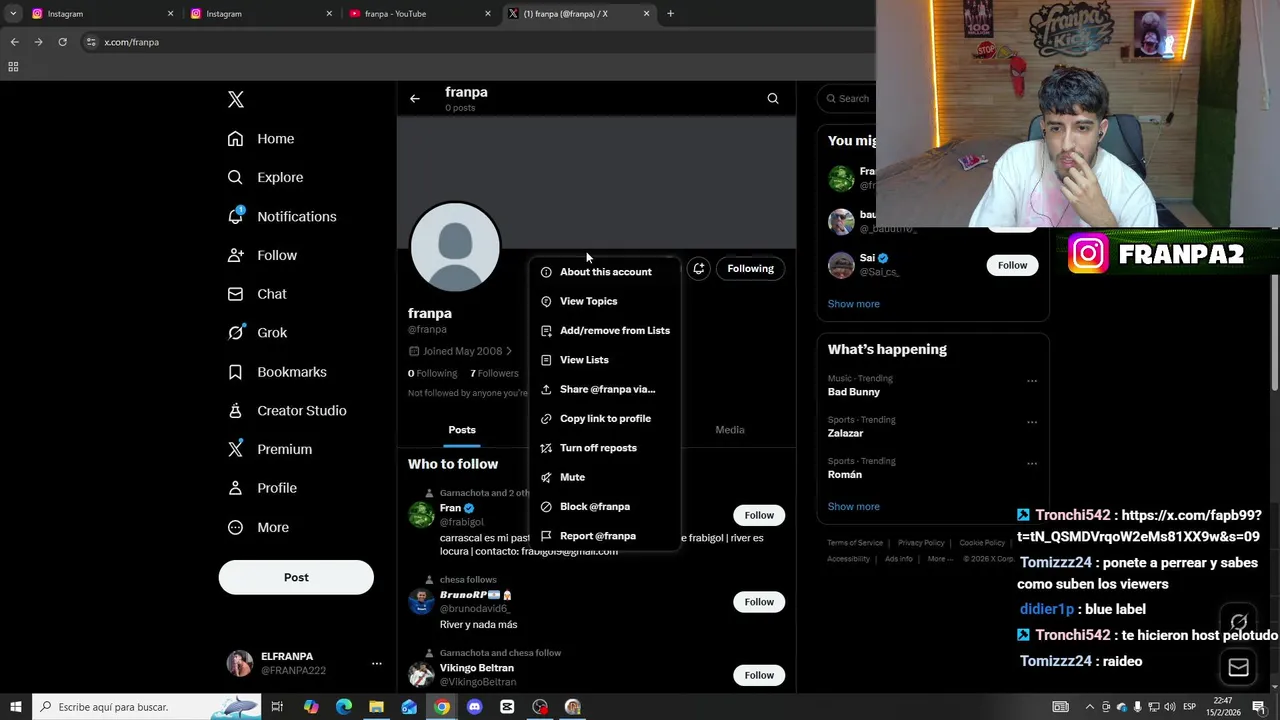Select View Topics menu item
Viewport: 1280px width, 720px height.
point(605,301)
